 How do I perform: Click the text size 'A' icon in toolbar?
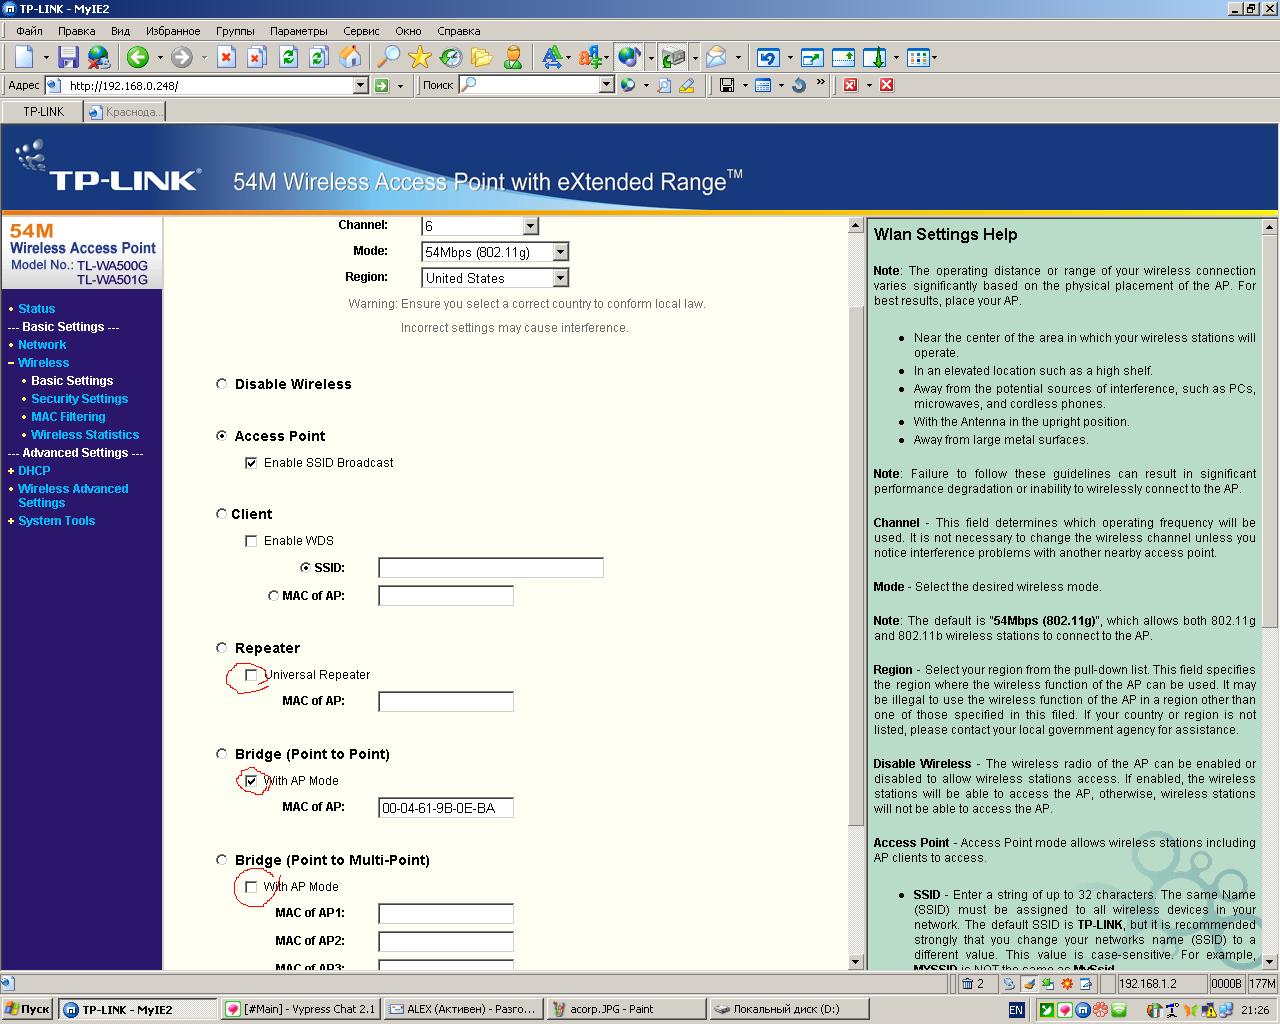[551, 57]
